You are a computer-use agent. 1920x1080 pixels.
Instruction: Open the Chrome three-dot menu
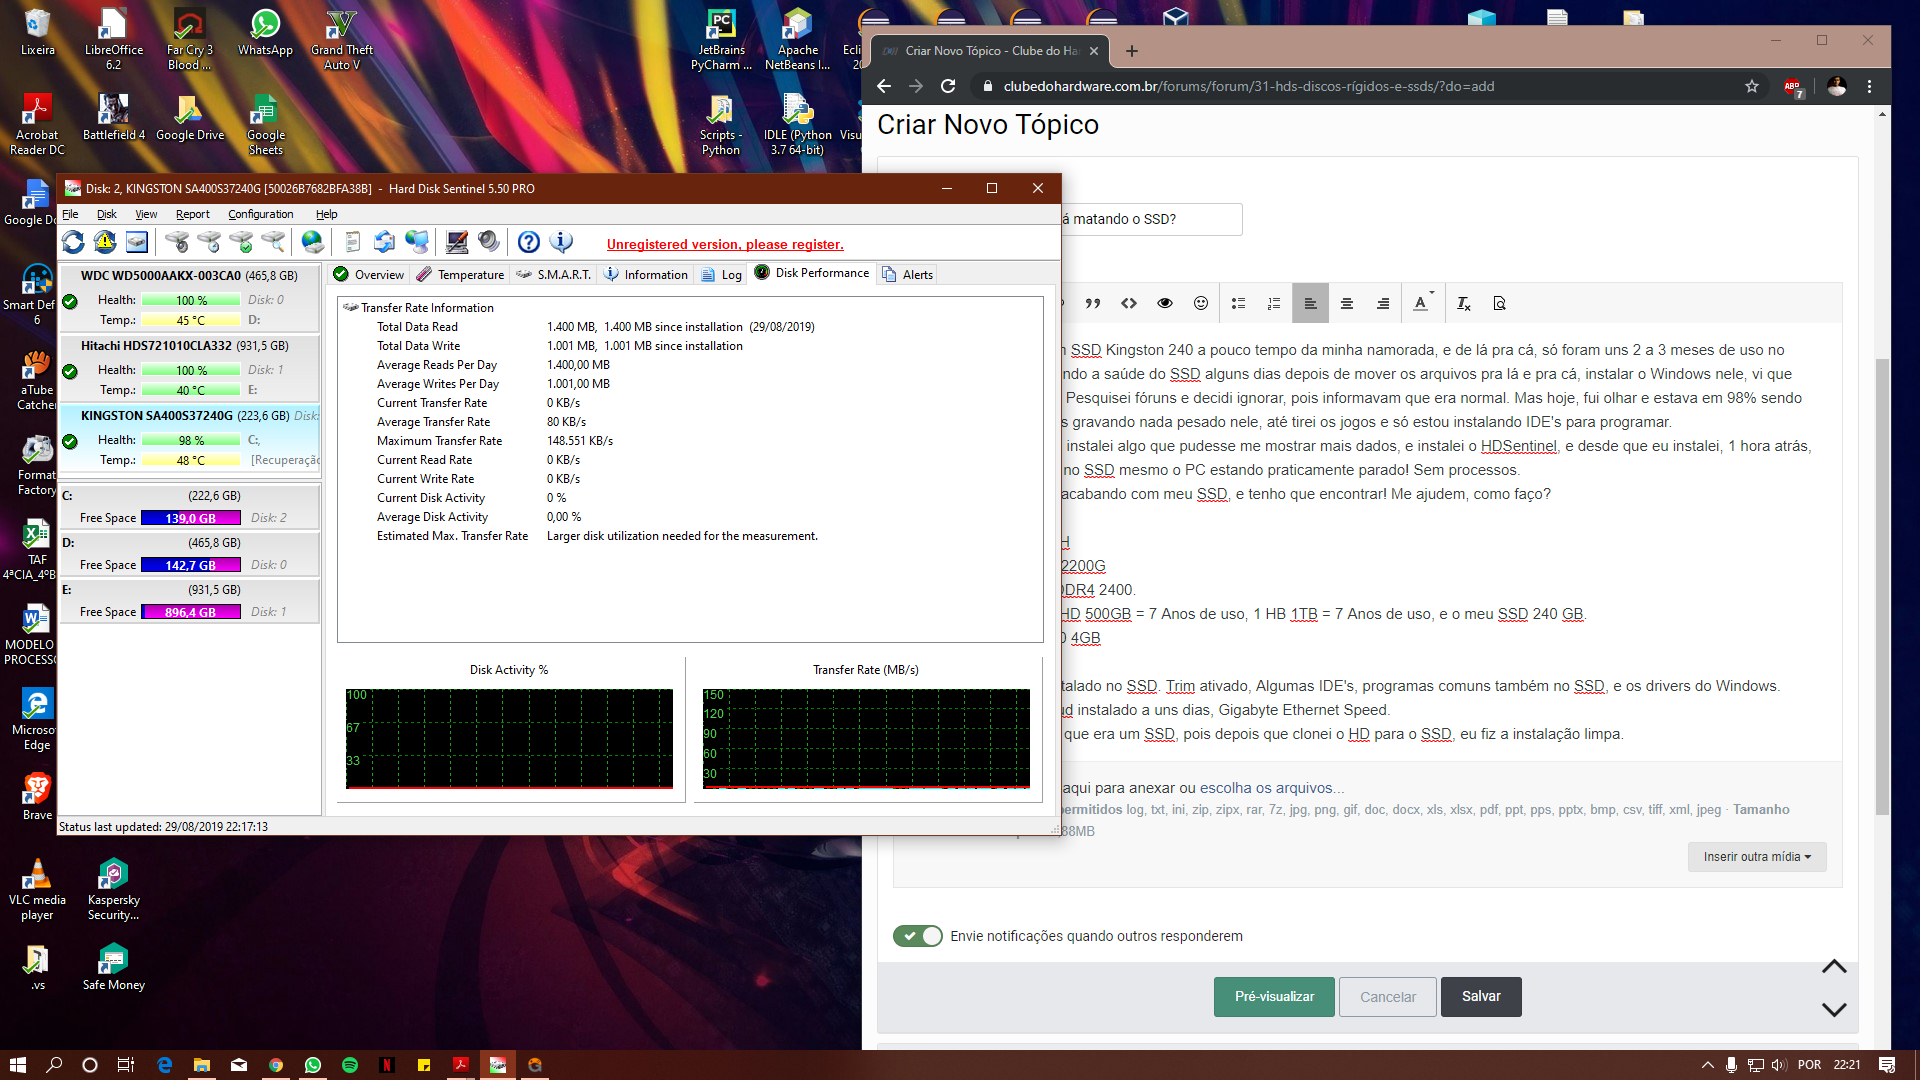(1869, 86)
